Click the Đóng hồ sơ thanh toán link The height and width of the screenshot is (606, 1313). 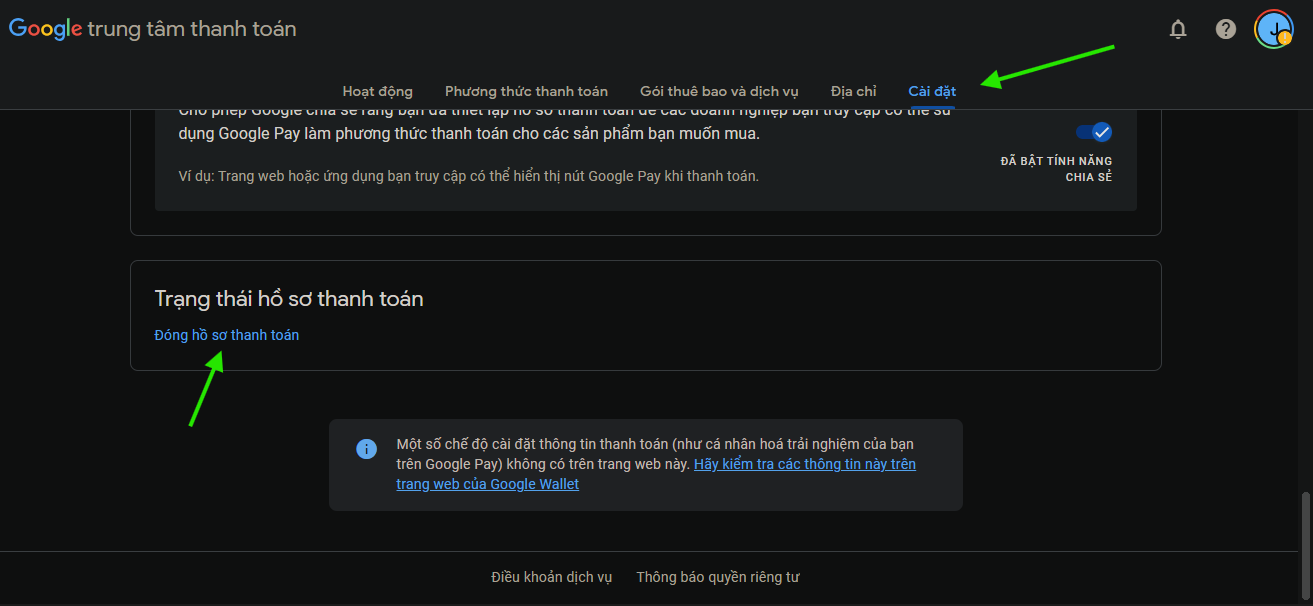[226, 335]
